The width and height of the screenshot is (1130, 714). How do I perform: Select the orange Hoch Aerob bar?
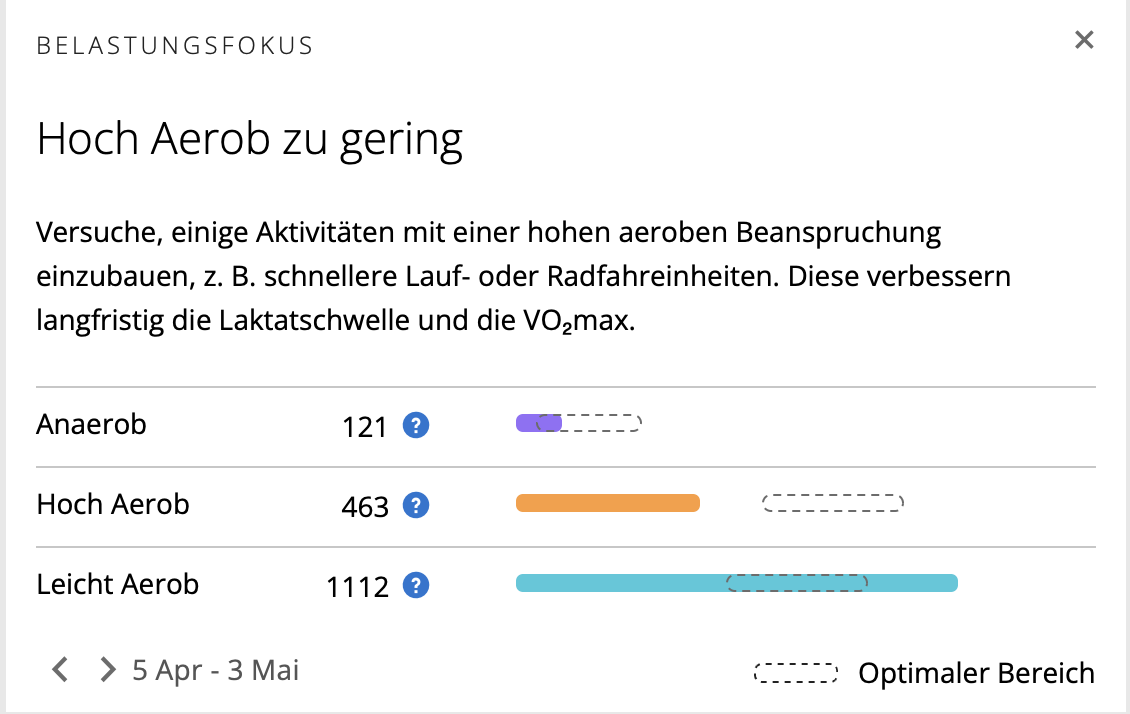click(607, 503)
